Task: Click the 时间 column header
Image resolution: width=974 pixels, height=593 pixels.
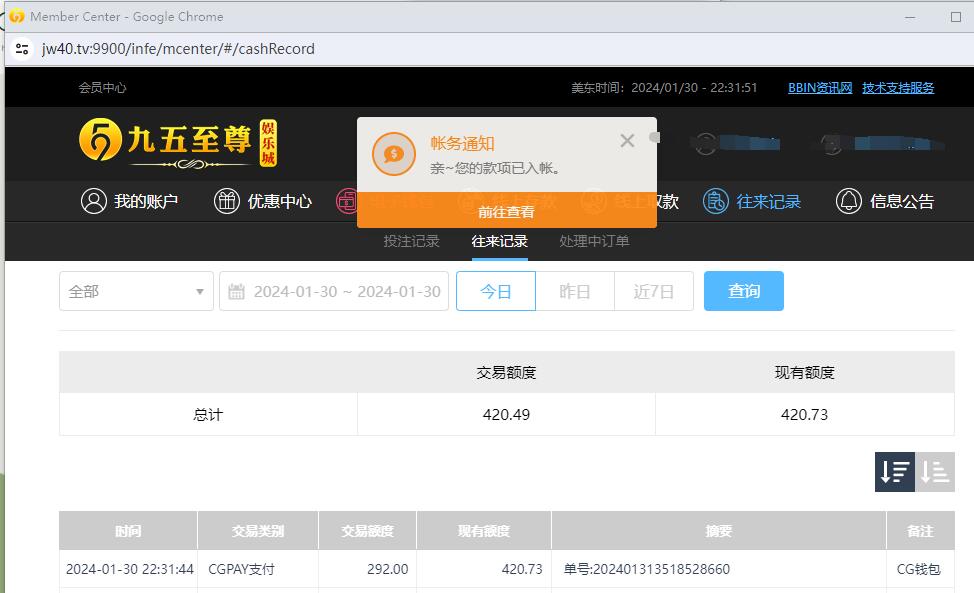Action: click(128, 531)
